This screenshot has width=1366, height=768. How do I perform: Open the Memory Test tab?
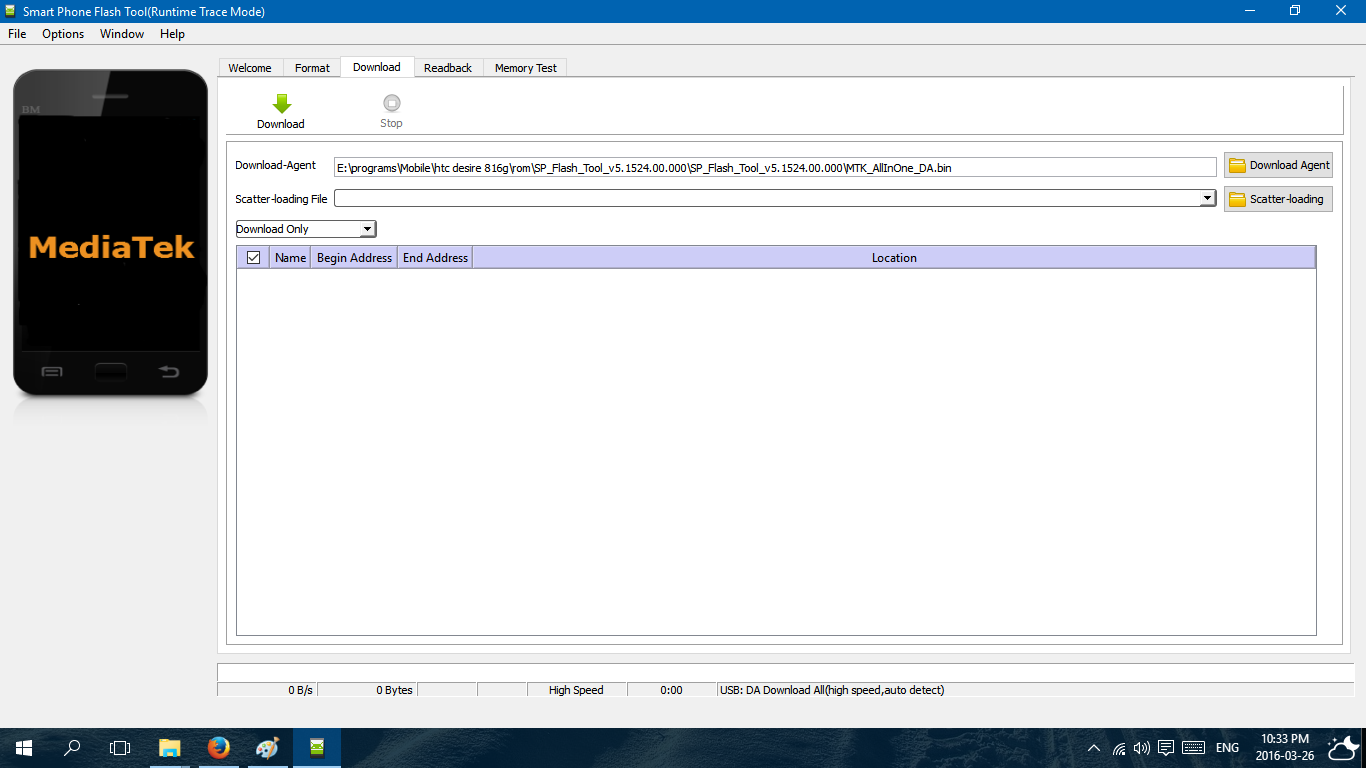click(526, 68)
